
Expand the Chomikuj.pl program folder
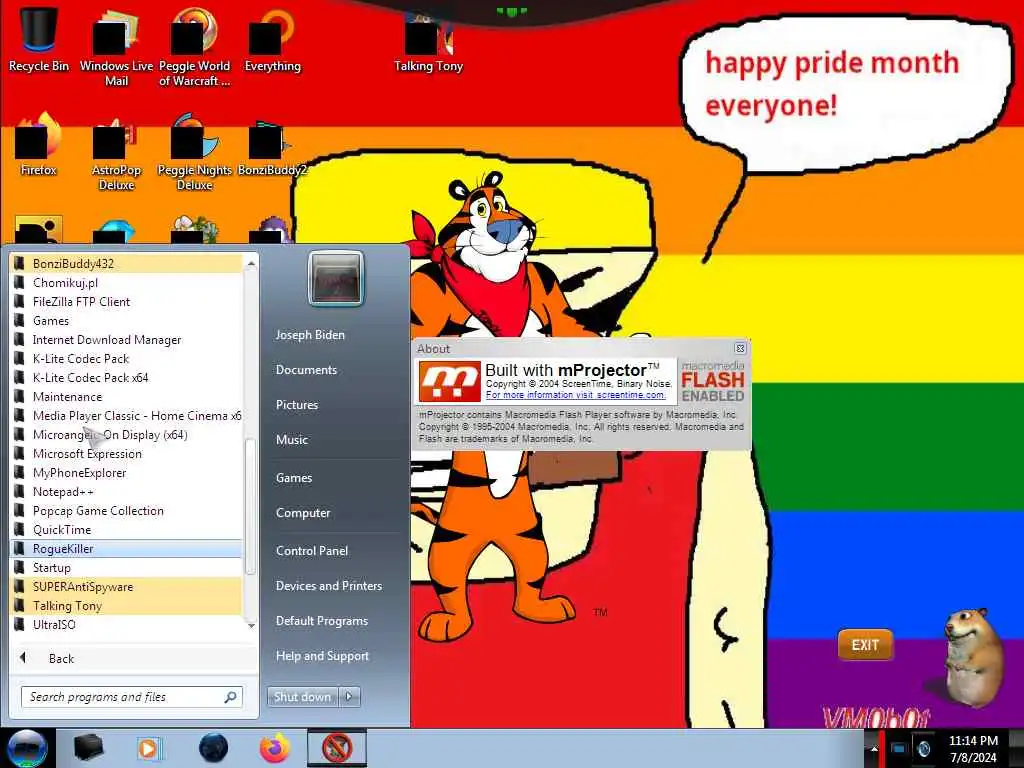[x=127, y=283]
